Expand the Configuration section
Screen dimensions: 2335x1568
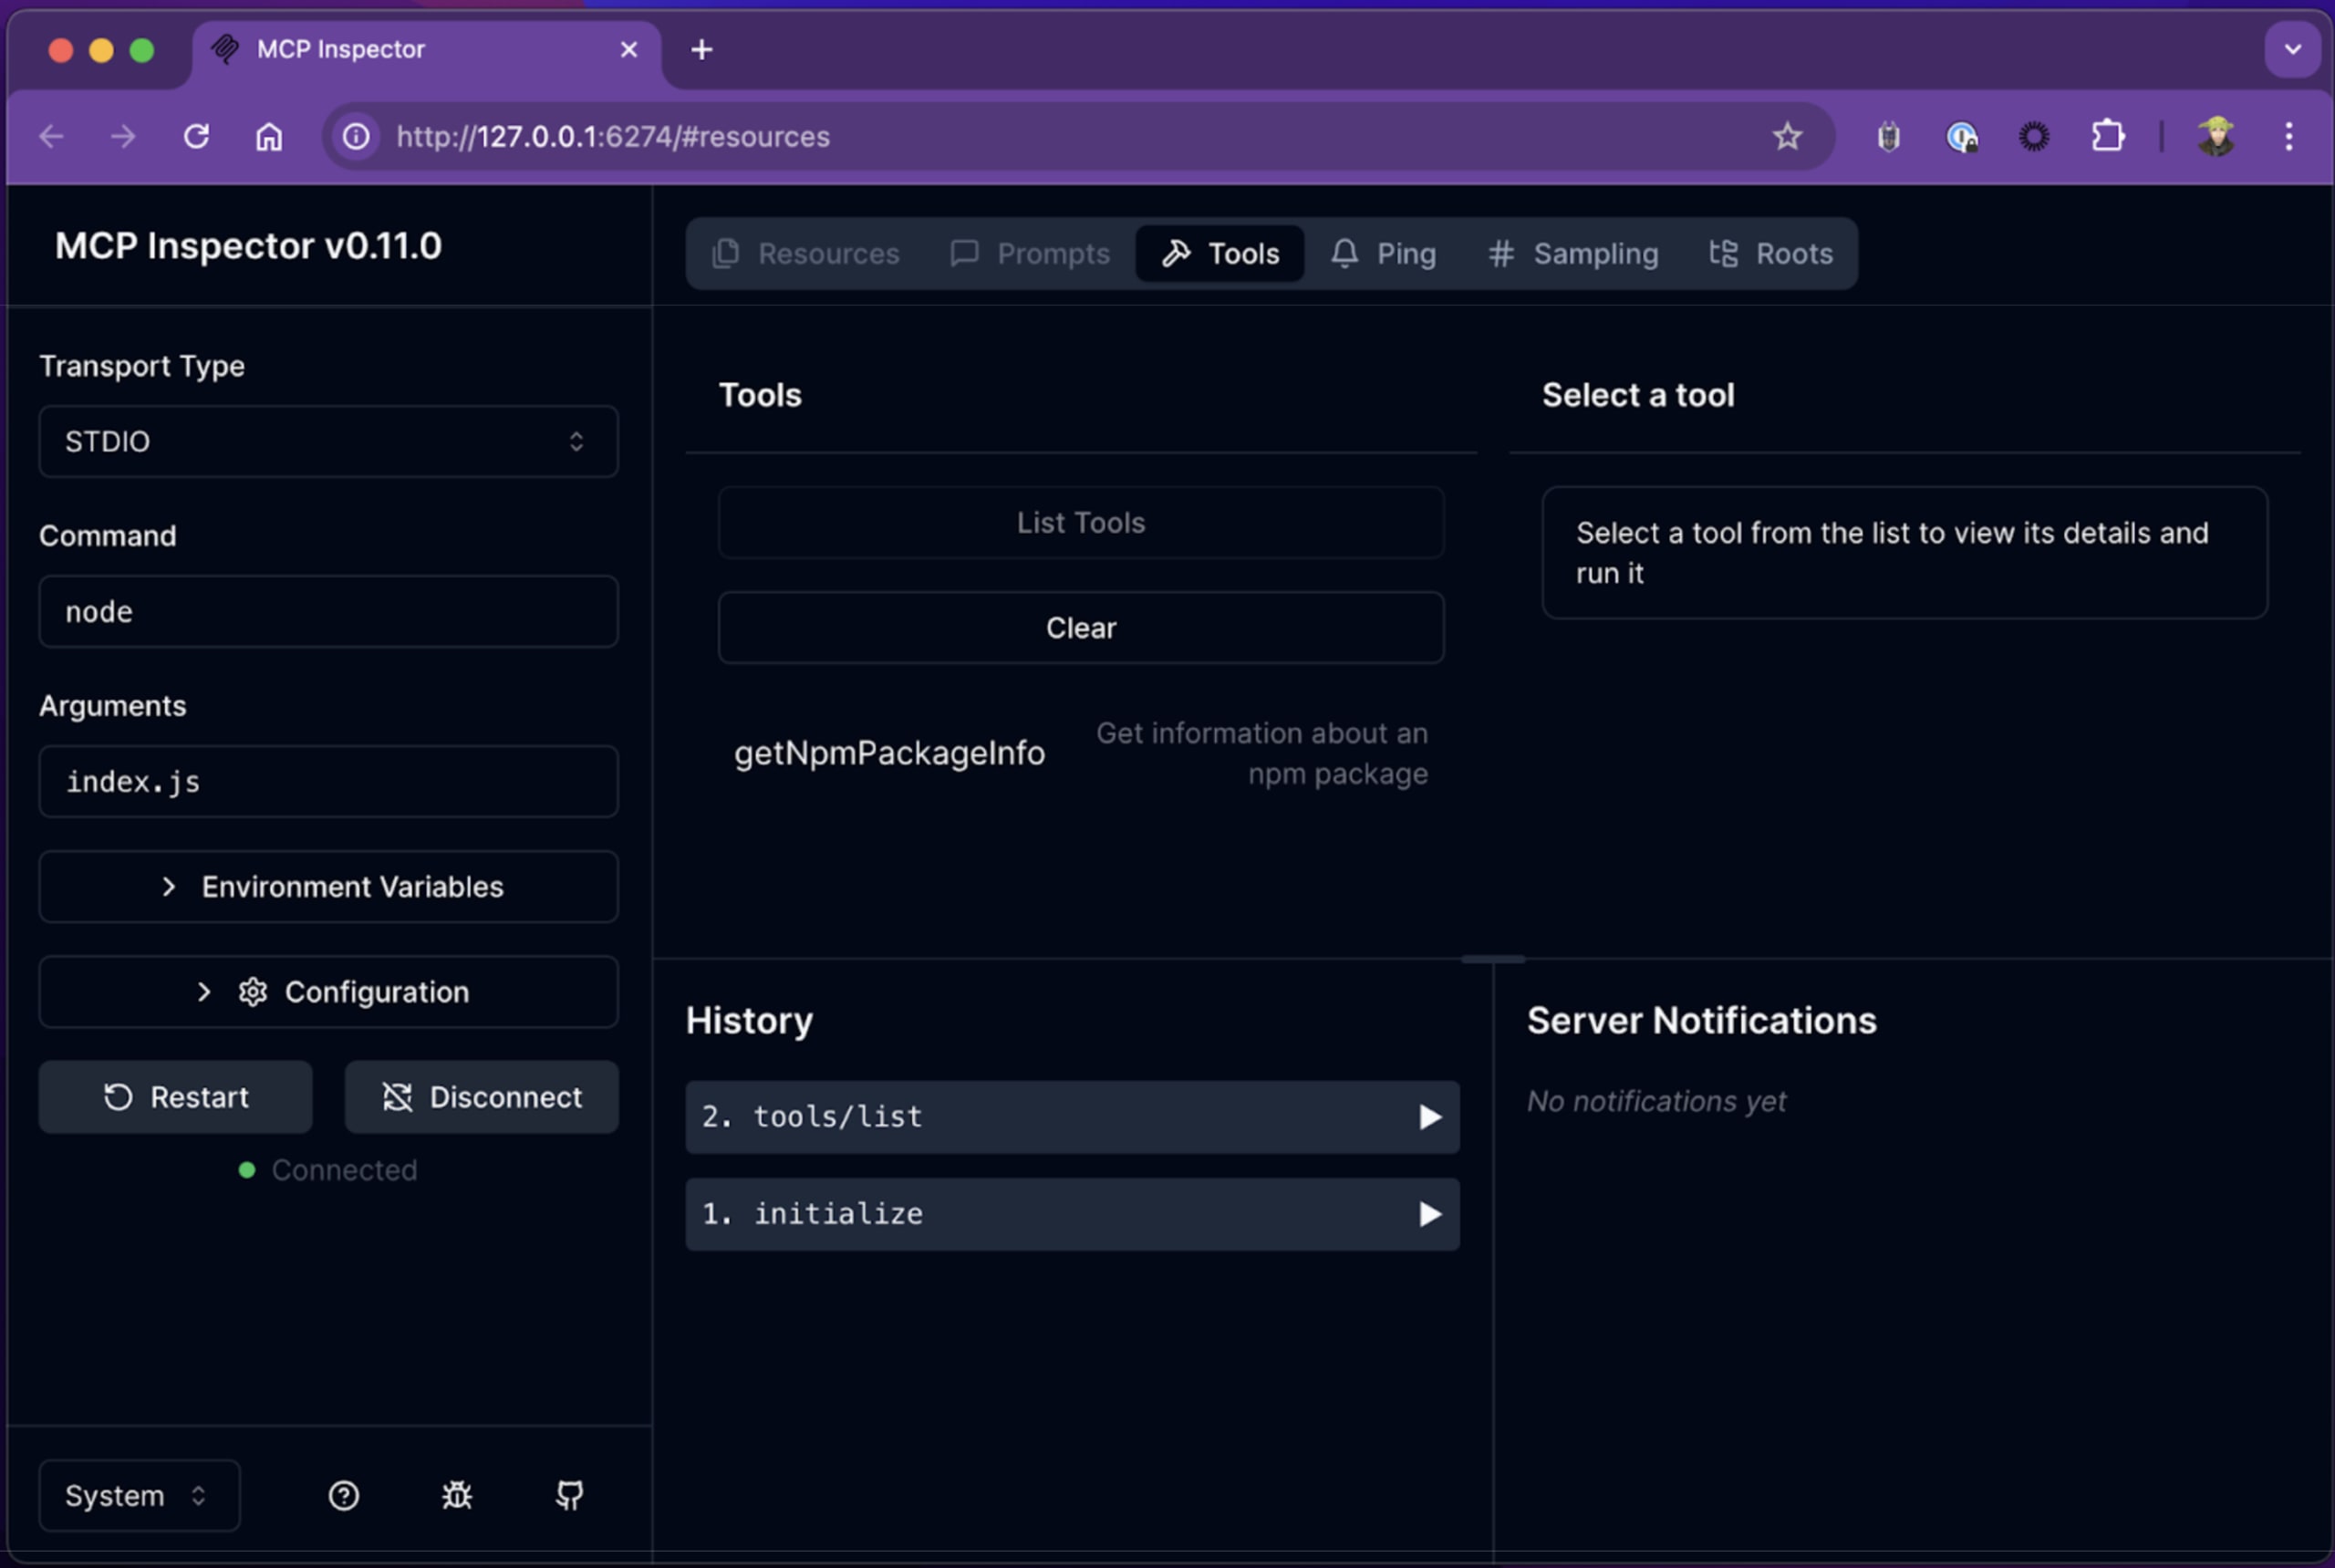click(x=328, y=992)
